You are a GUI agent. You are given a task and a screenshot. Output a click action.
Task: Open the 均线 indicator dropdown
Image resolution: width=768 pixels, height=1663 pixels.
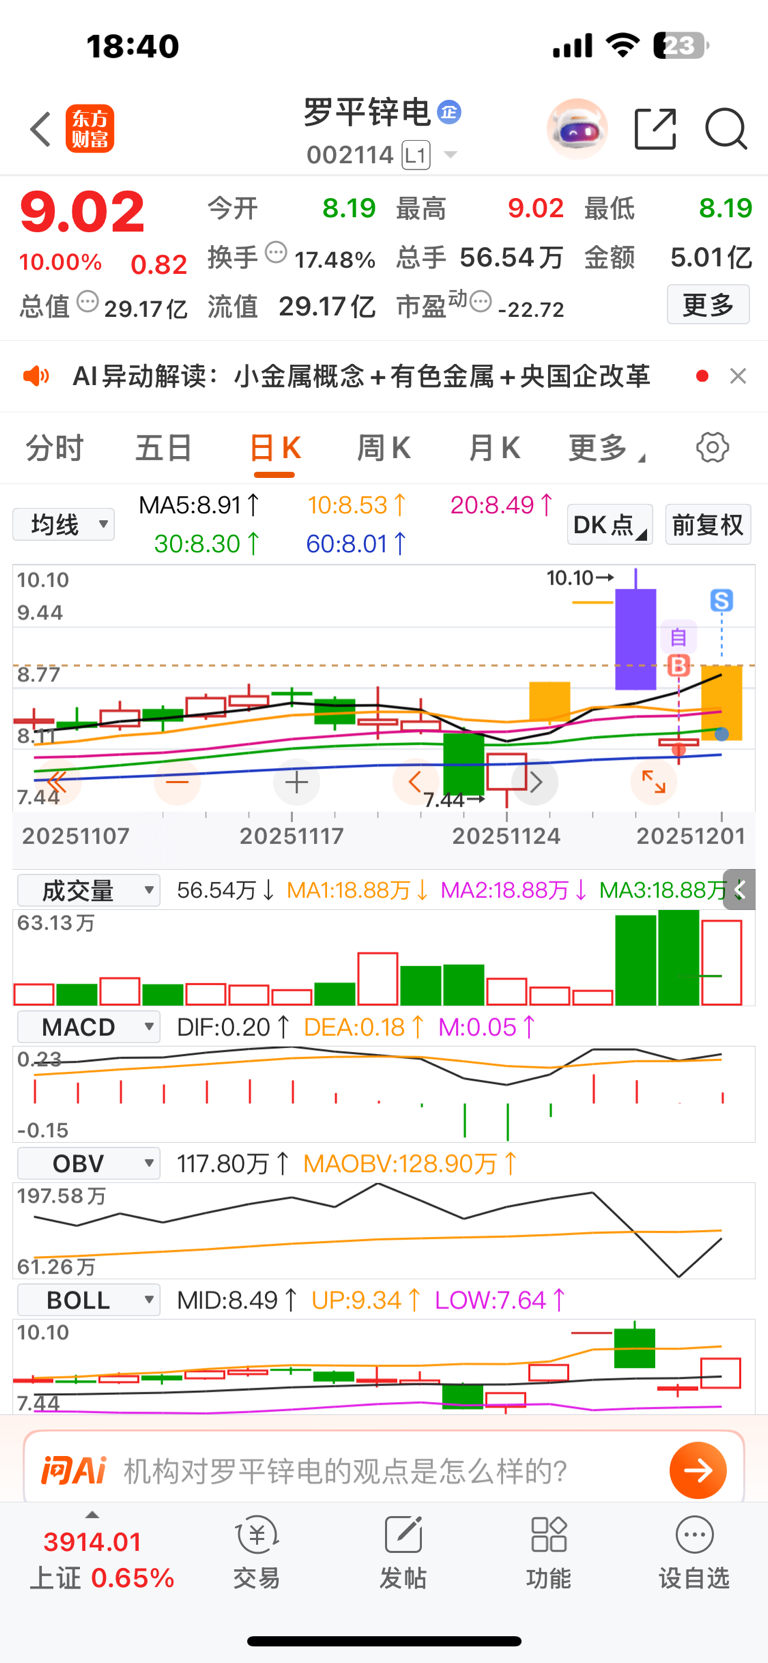[64, 524]
